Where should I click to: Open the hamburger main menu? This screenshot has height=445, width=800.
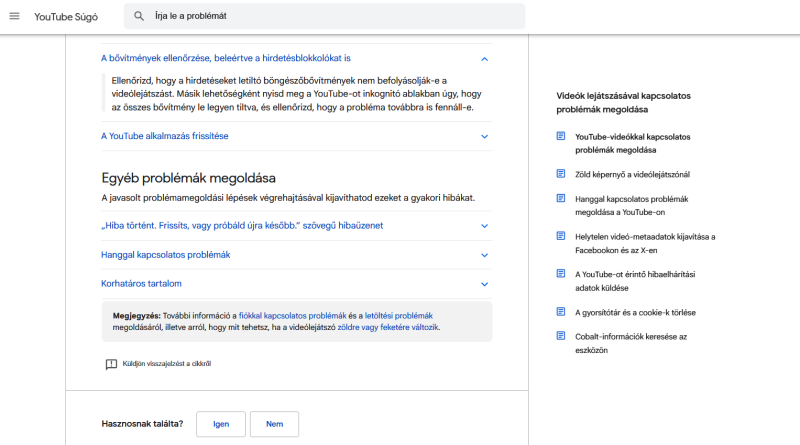[14, 16]
